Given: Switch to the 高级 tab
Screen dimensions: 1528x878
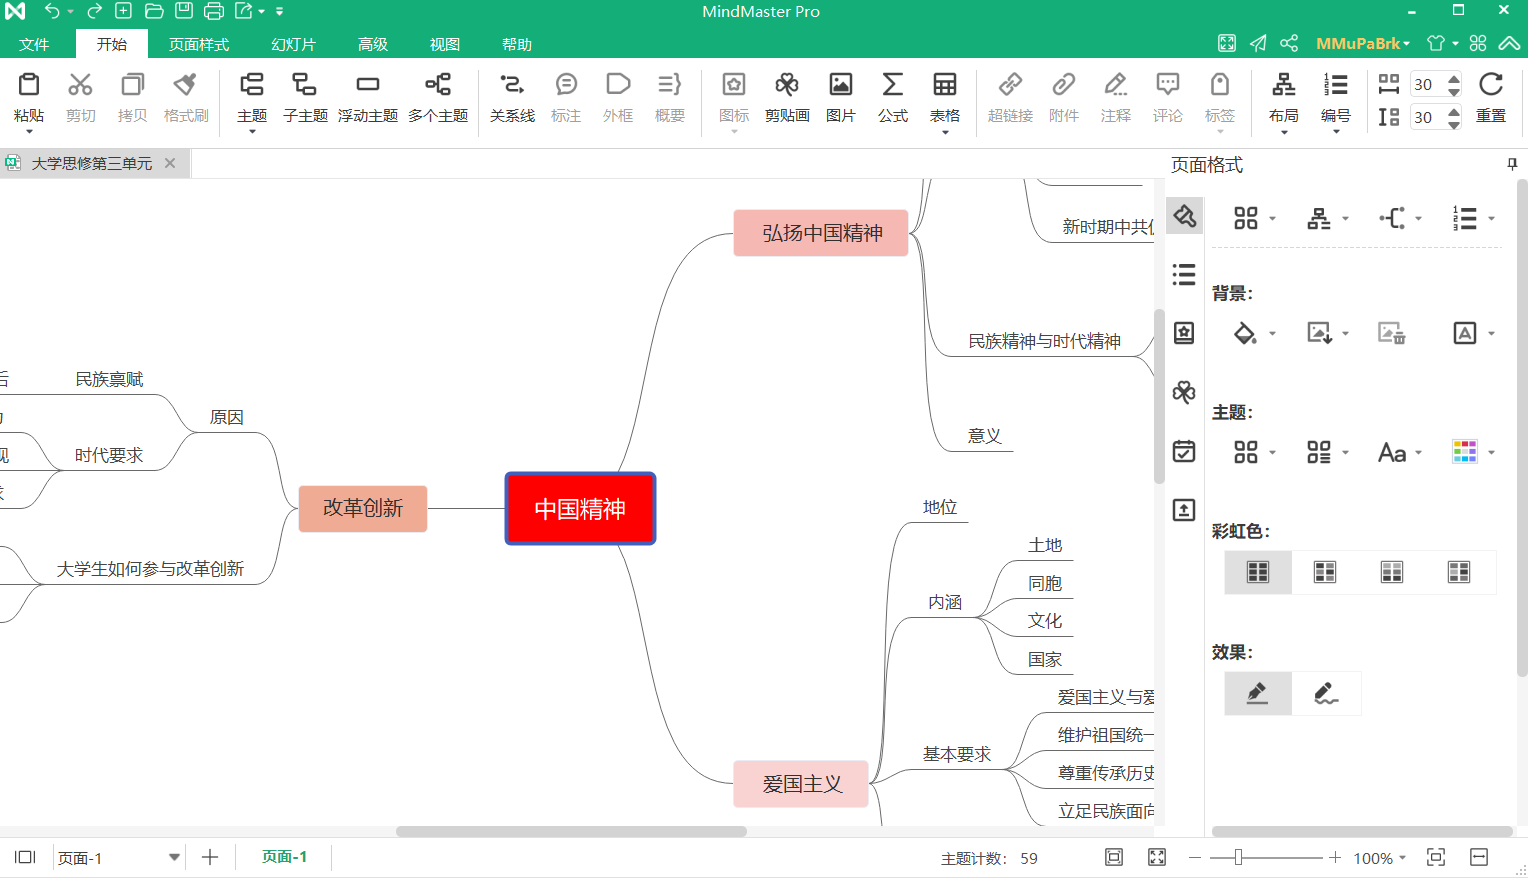Looking at the screenshot, I should pos(373,44).
